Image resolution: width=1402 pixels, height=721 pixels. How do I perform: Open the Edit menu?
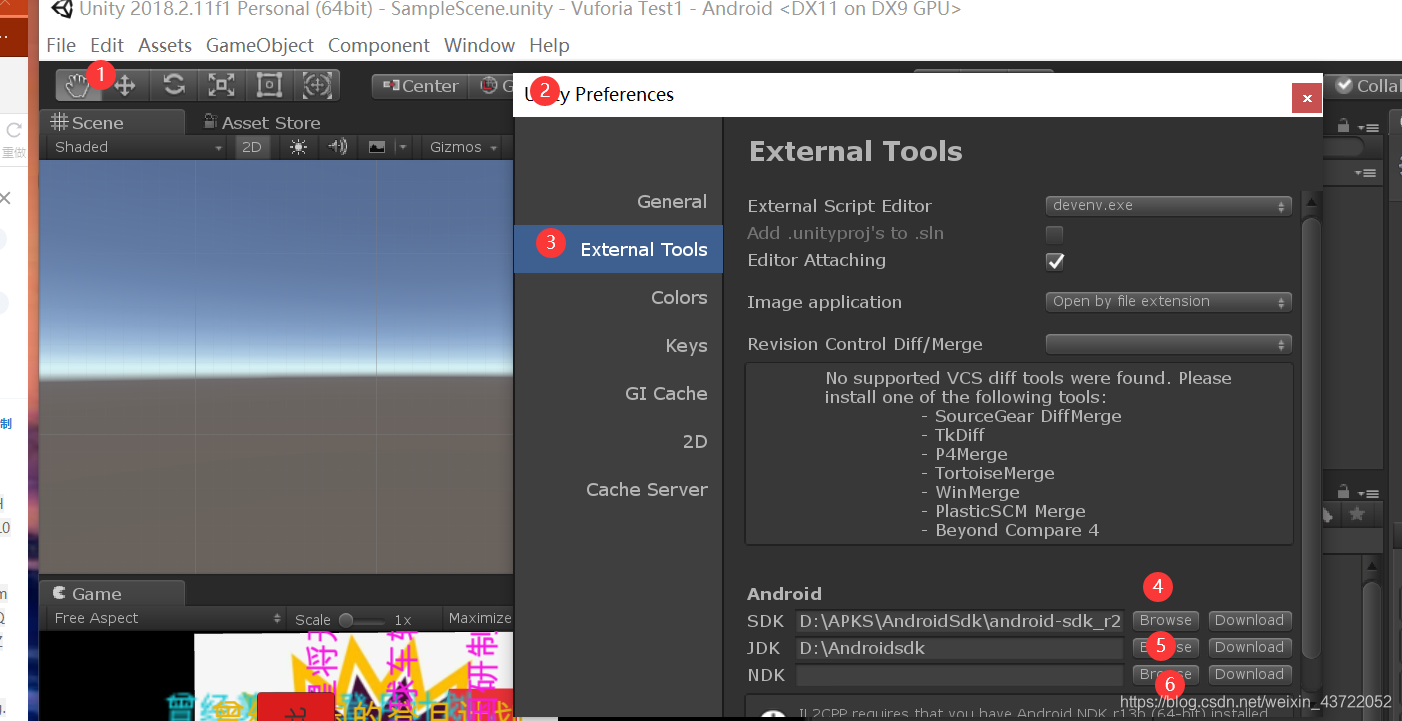107,45
